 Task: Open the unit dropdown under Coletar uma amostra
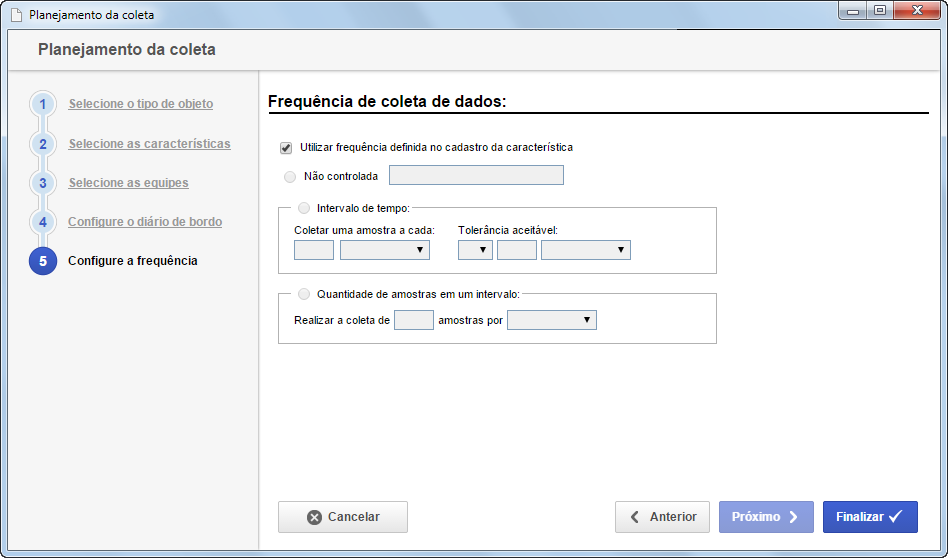[385, 250]
